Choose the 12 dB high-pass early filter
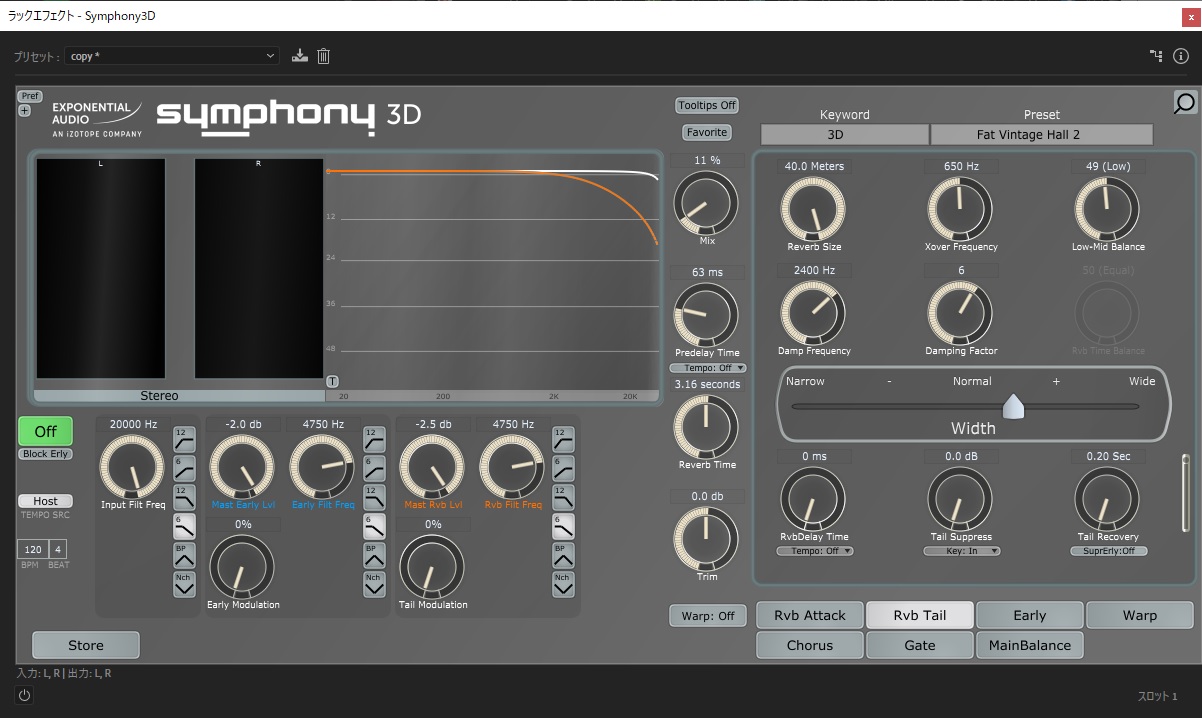 click(374, 438)
